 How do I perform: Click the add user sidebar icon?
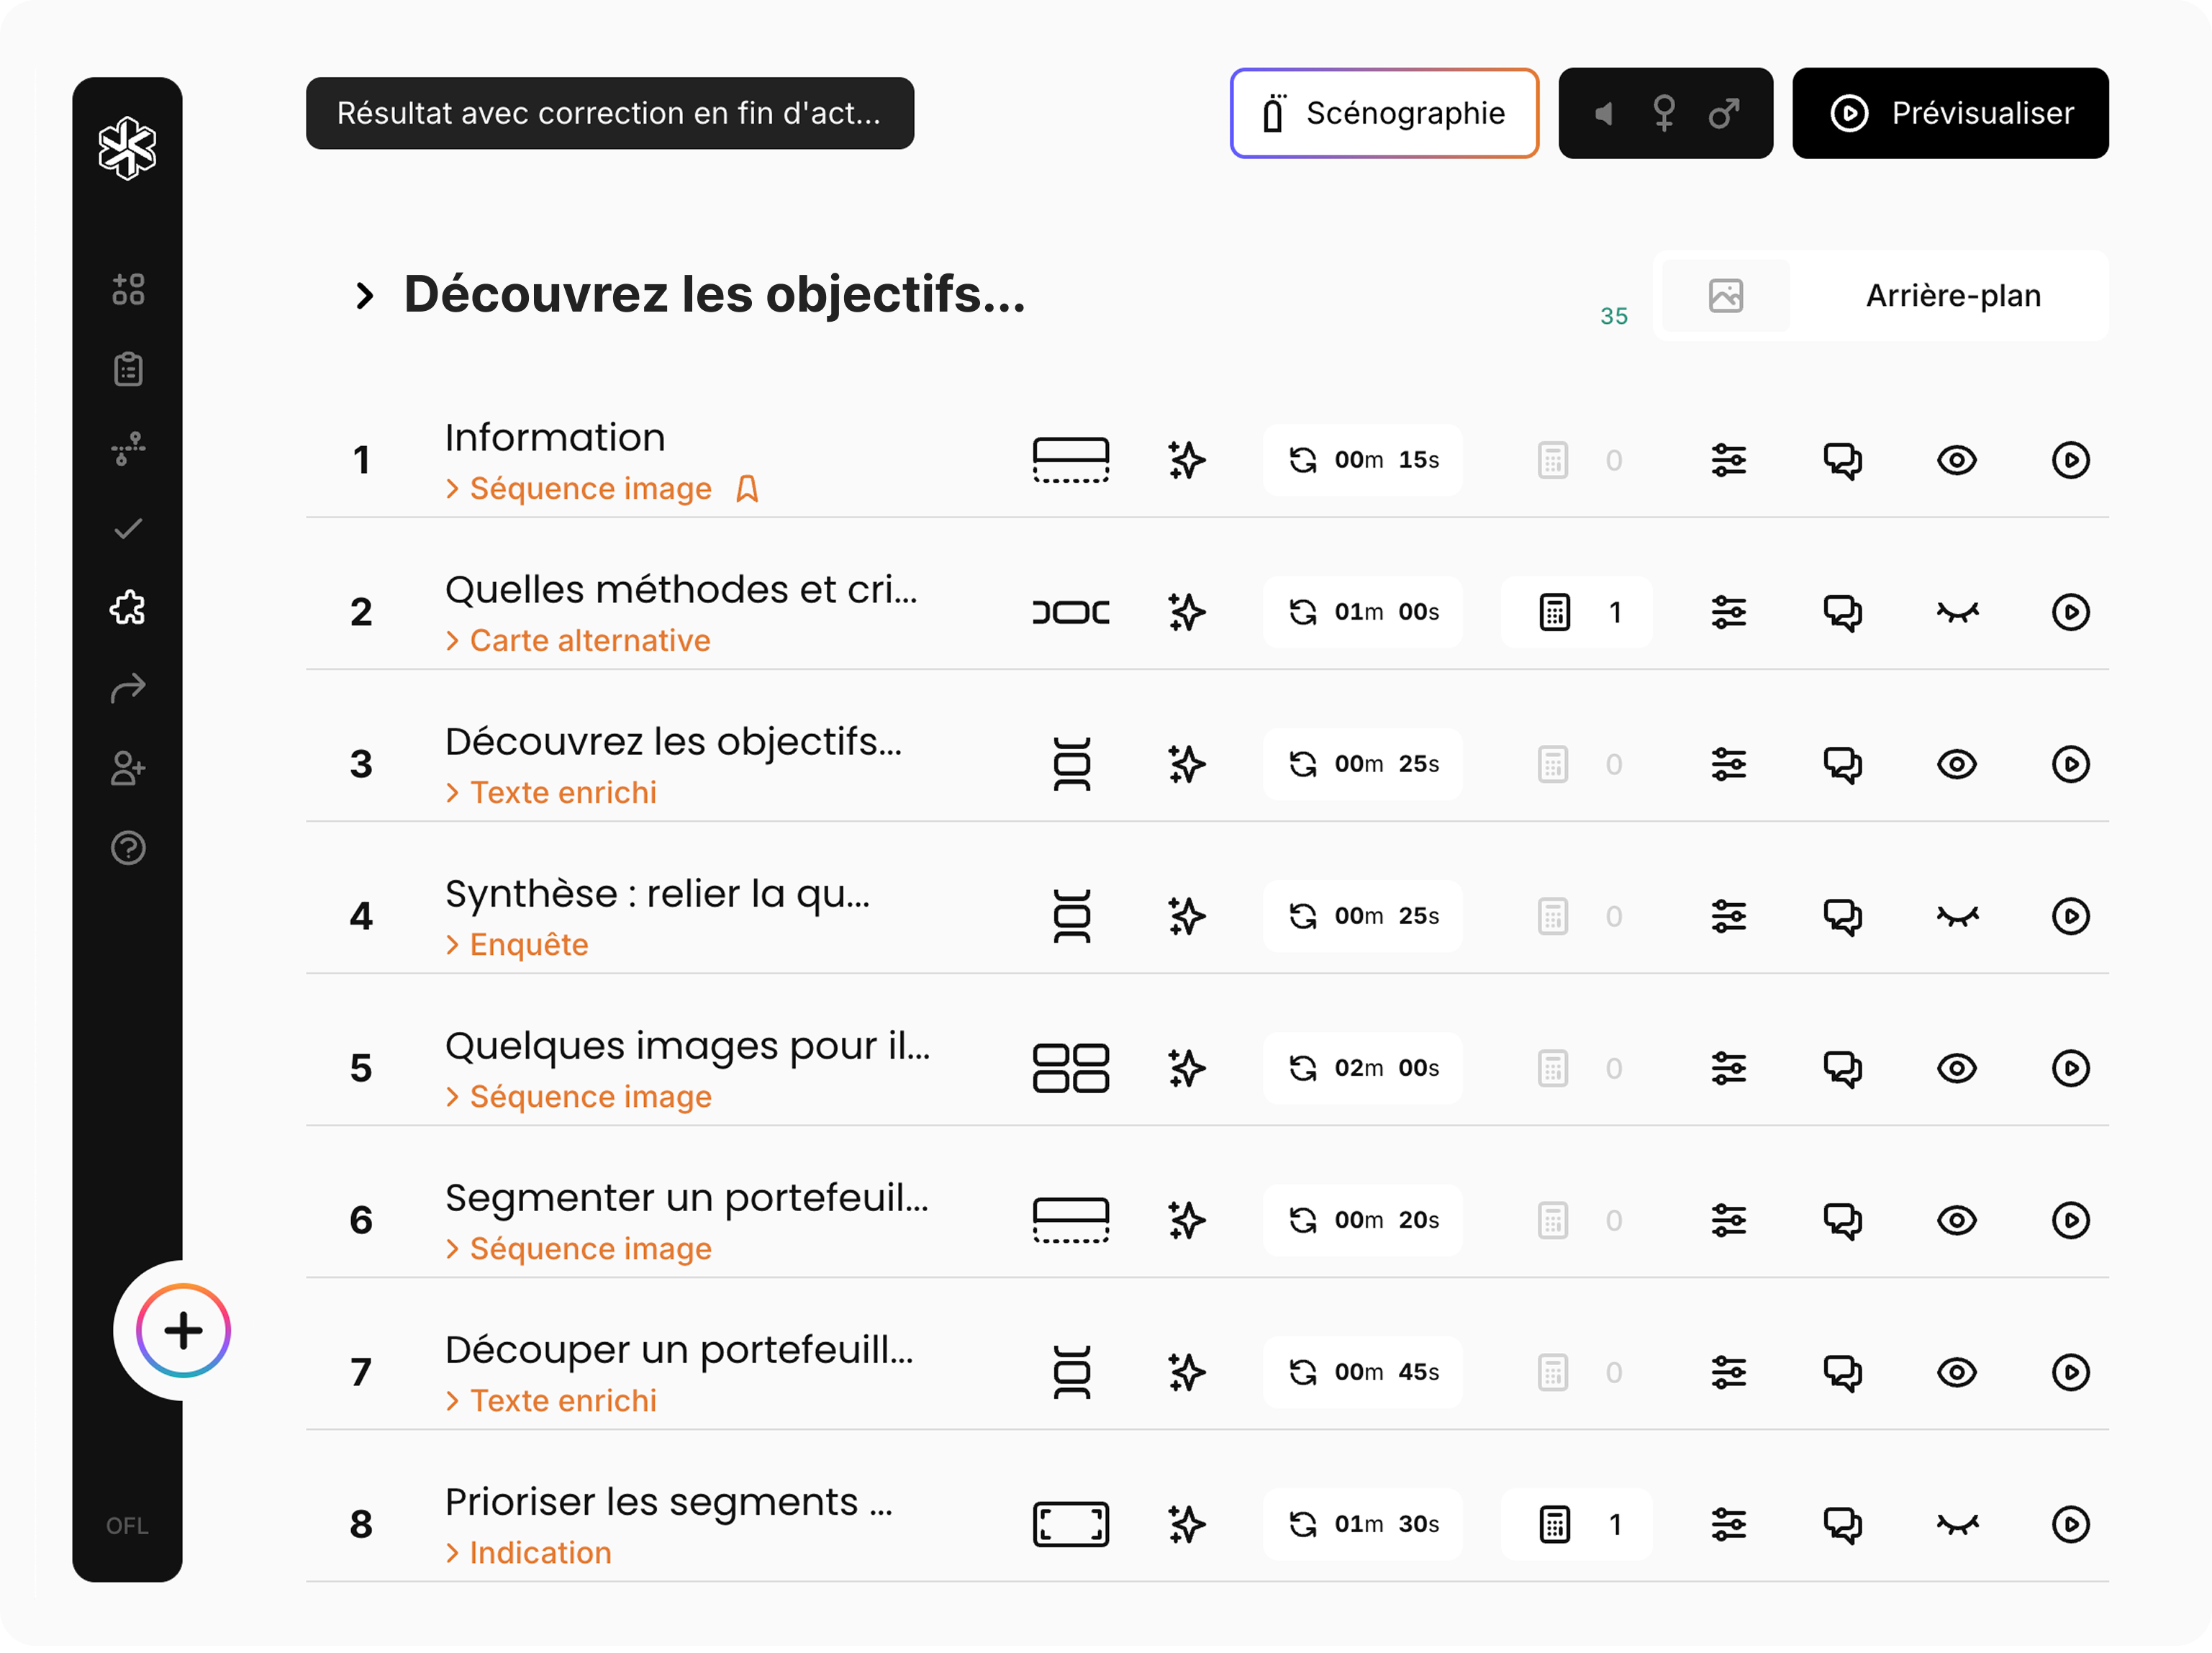(128, 768)
